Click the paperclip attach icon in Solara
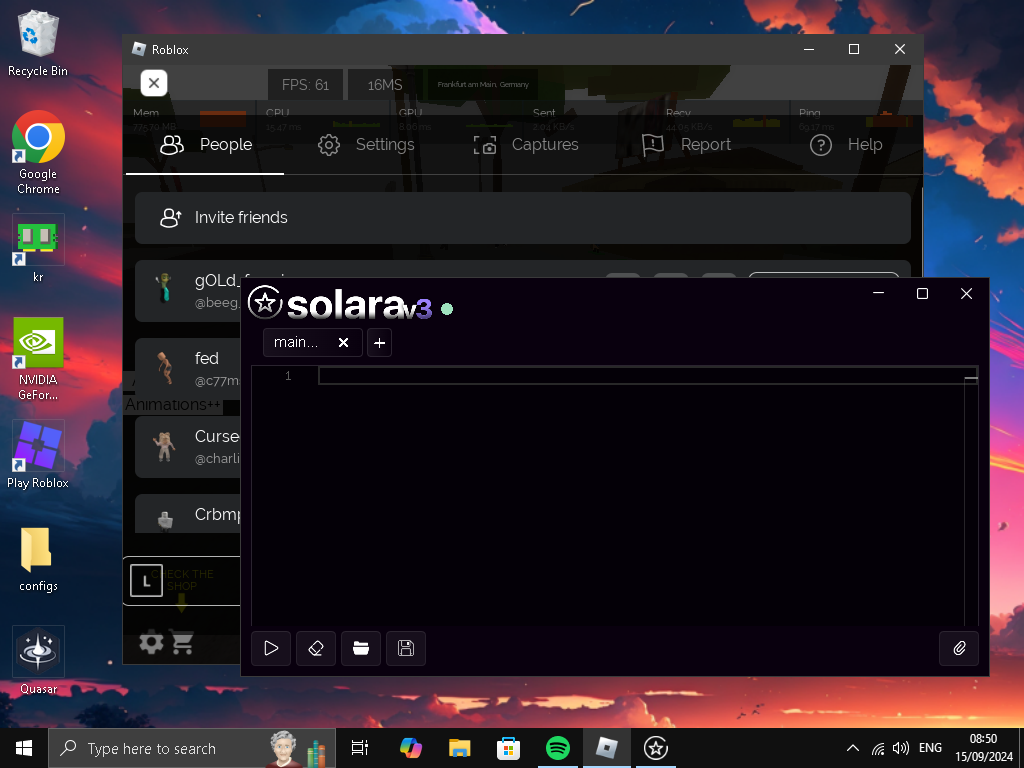The height and width of the screenshot is (768, 1024). coord(959,648)
